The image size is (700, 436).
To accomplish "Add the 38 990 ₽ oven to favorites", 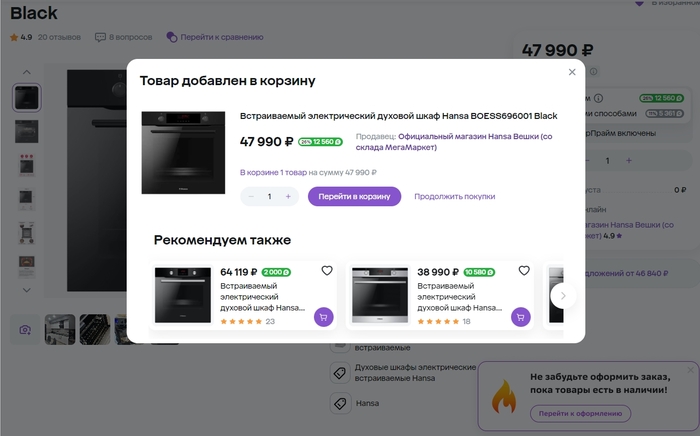I will pyautogui.click(x=523, y=271).
